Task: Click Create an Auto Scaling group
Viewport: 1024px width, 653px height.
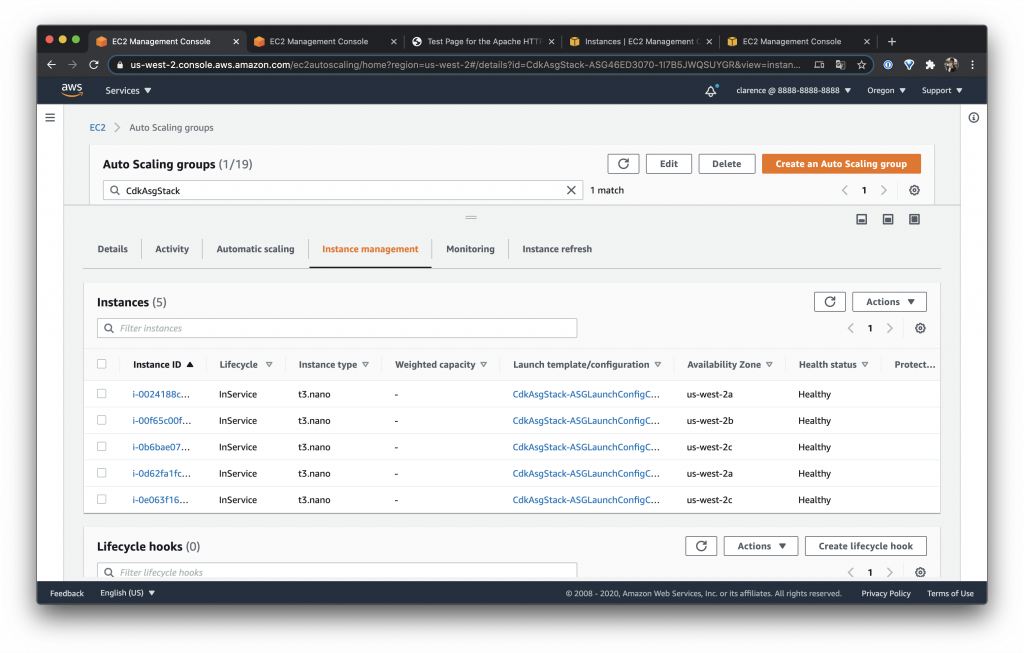Action: 841,164
